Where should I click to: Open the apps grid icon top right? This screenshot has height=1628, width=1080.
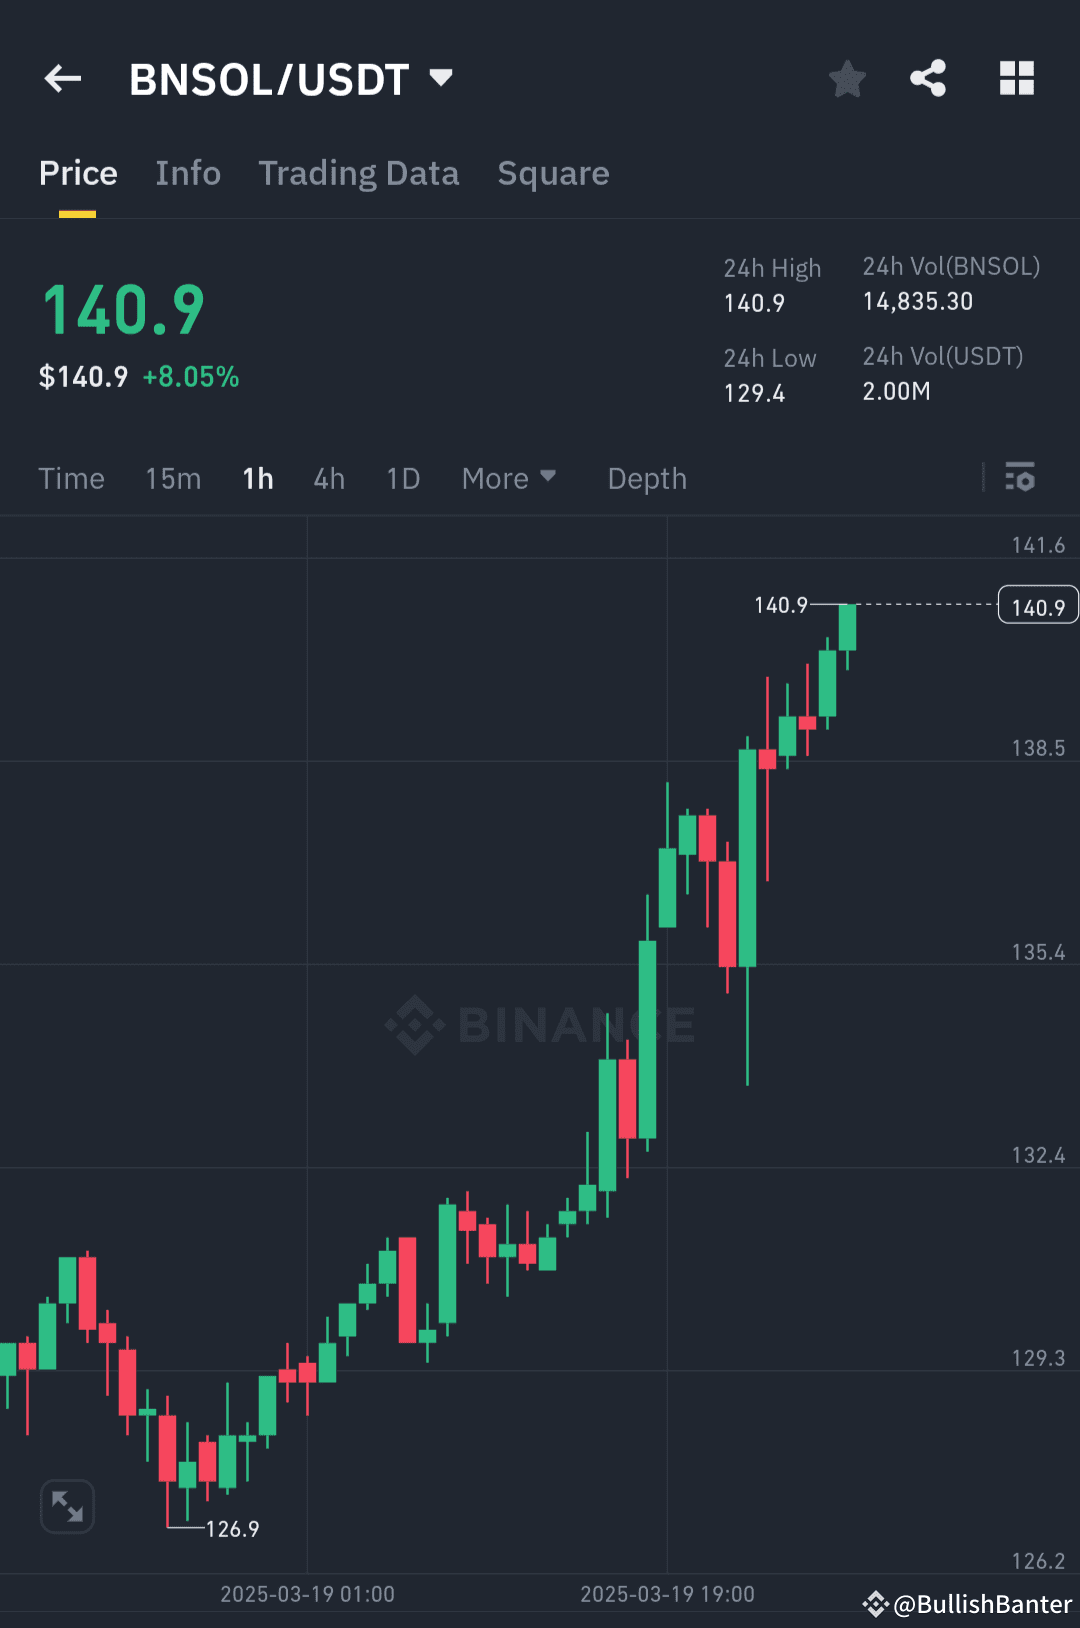click(1017, 78)
